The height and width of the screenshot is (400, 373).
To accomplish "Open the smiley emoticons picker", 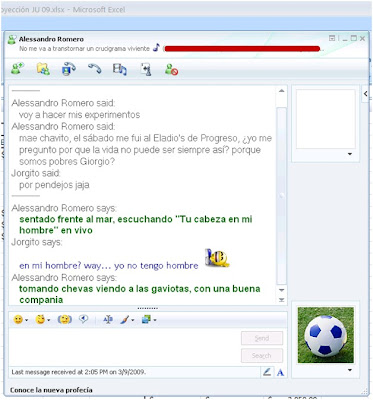I will 20,320.
